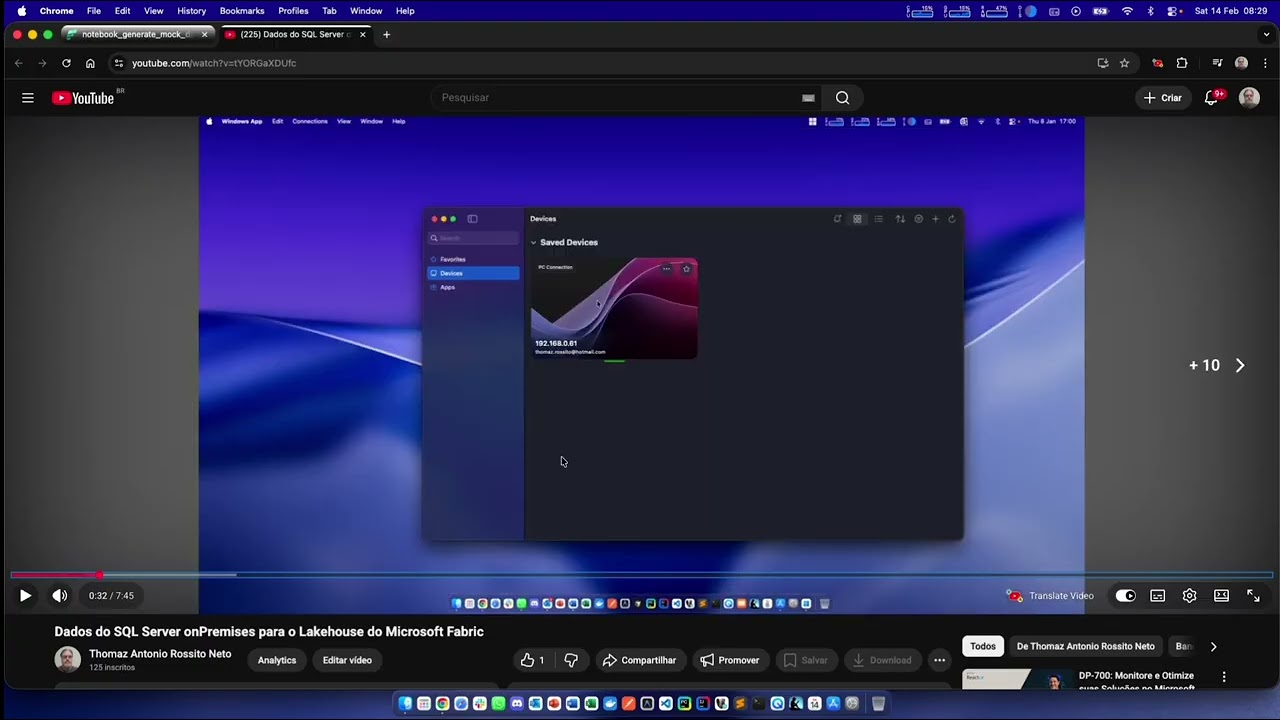The height and width of the screenshot is (720, 1280).
Task: Click the Criar button
Action: tap(1163, 98)
